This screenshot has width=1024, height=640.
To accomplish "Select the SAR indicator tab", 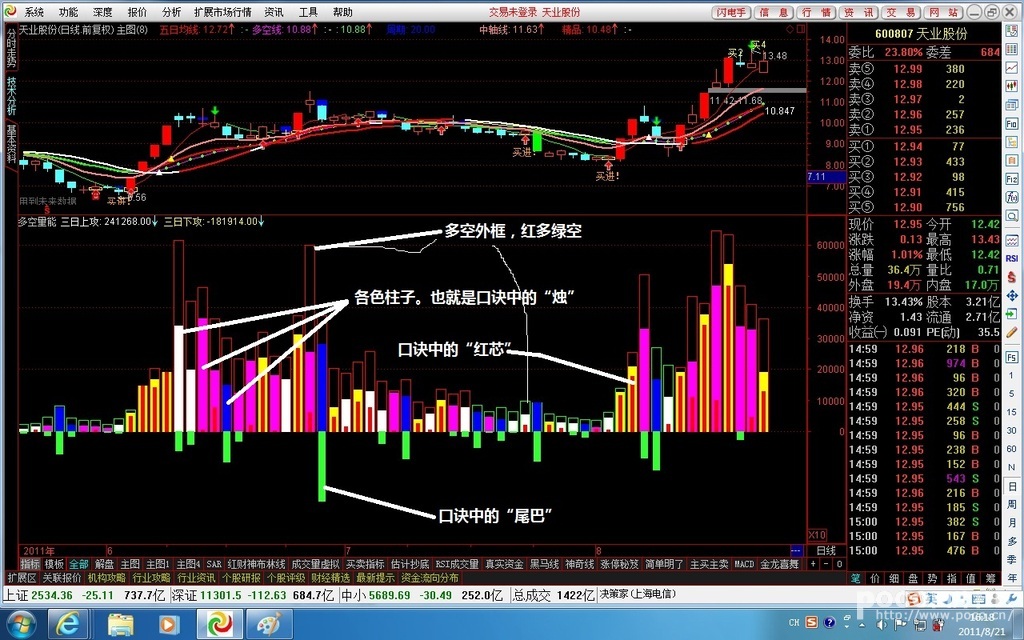I will [x=214, y=564].
